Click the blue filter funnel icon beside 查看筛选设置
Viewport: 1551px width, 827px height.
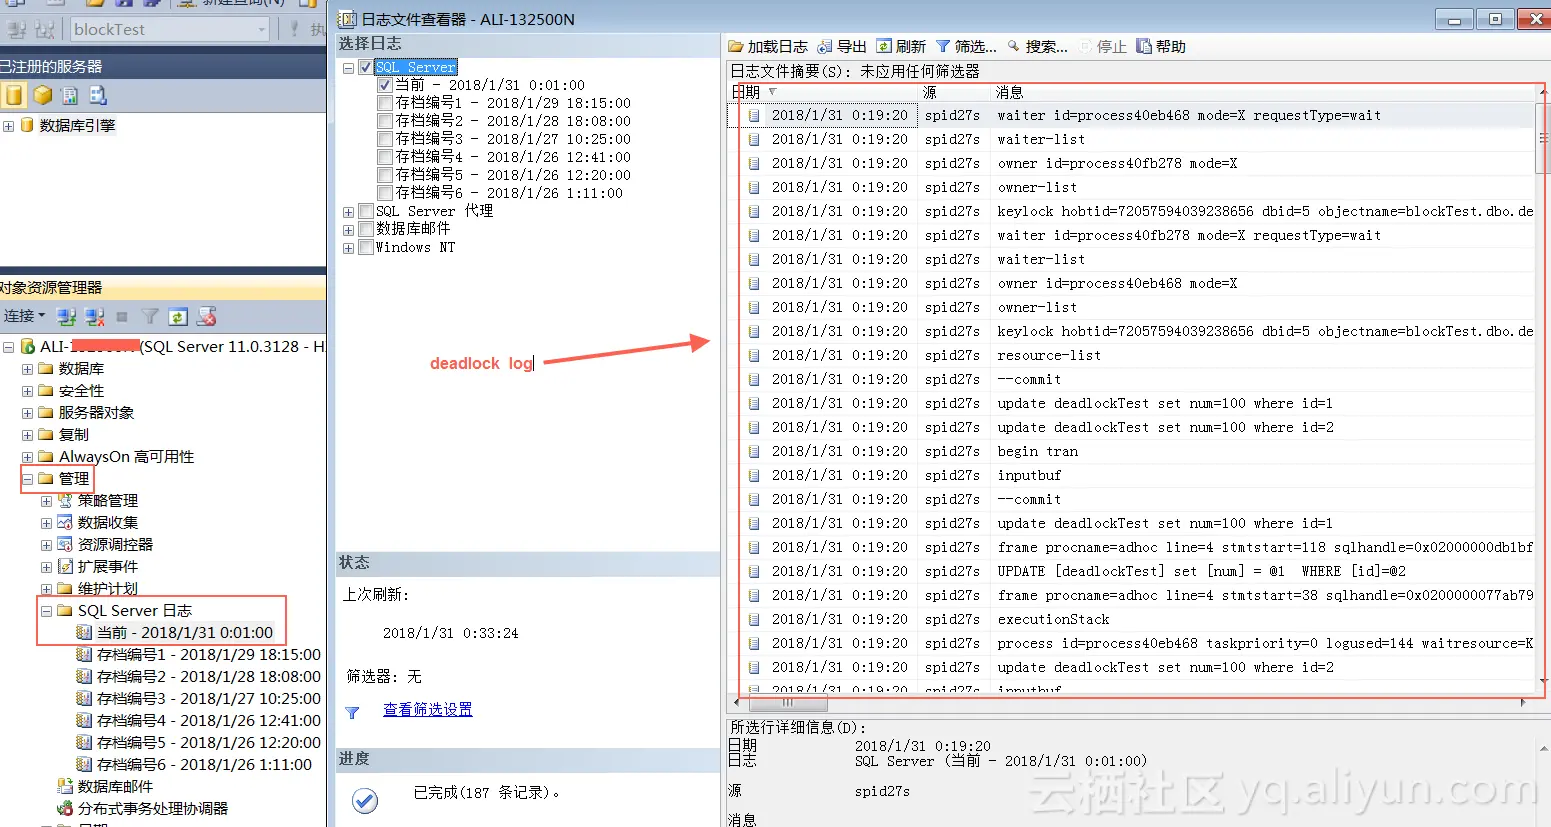tap(352, 712)
